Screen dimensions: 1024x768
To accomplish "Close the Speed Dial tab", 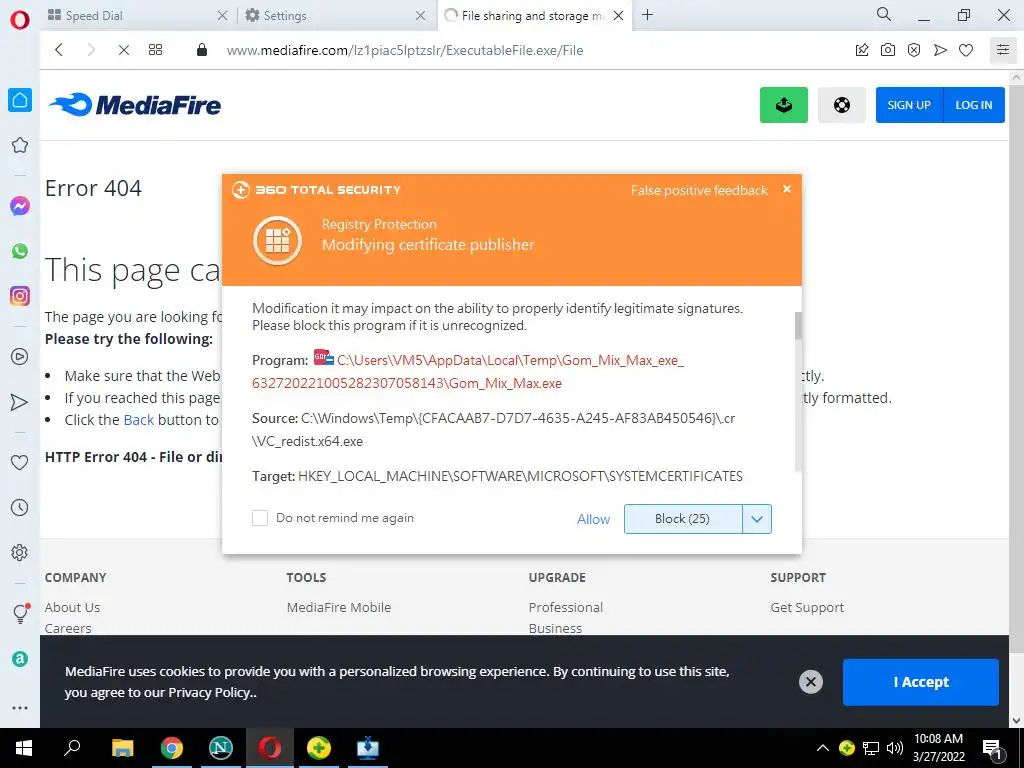I will pos(222,16).
